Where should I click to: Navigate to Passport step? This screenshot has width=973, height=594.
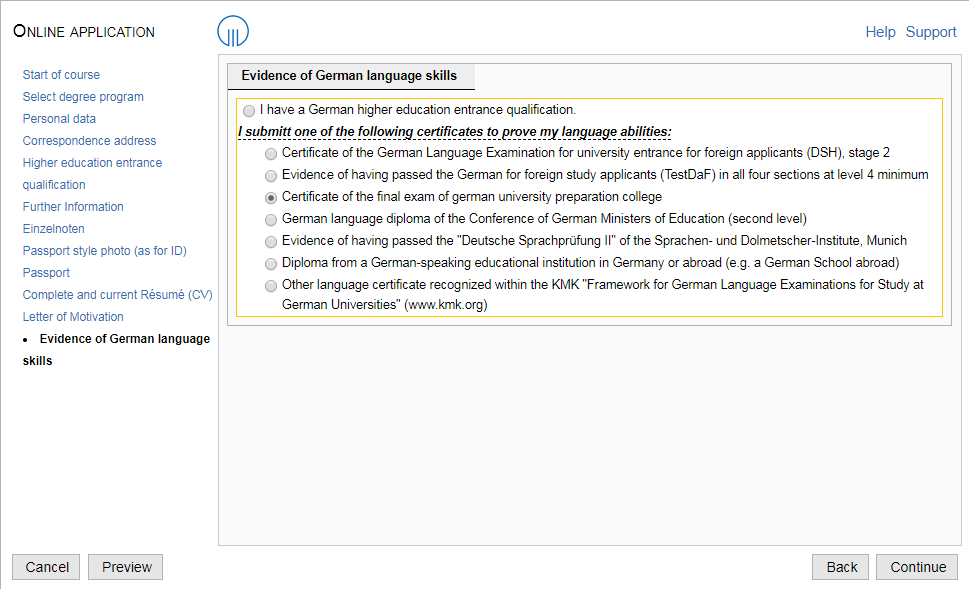point(46,273)
